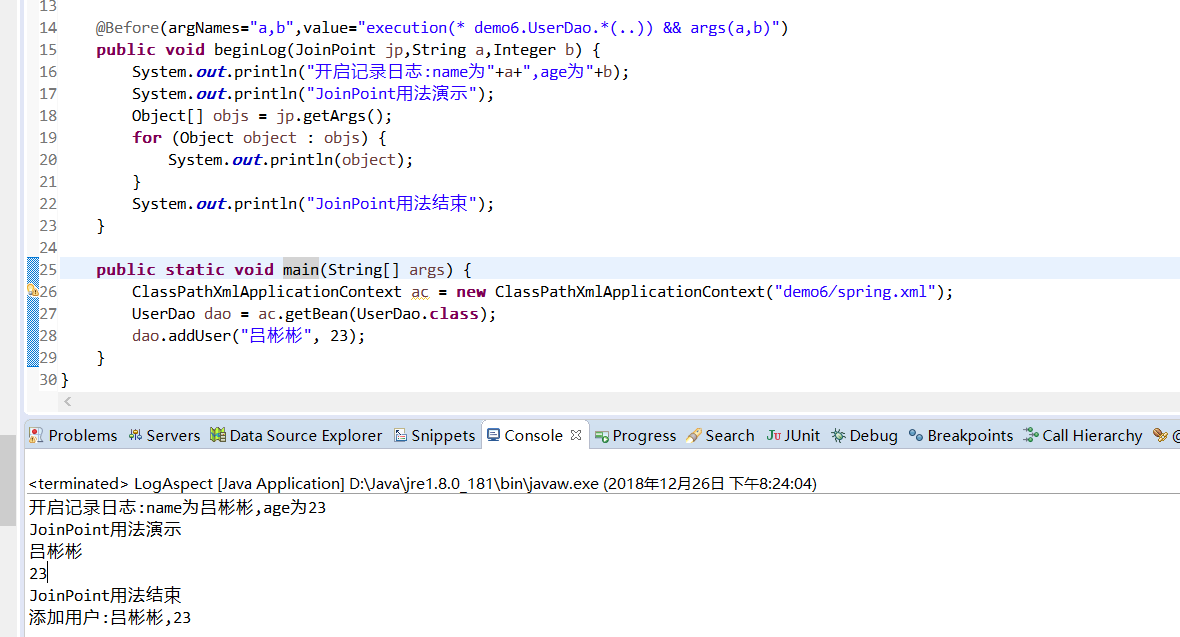
Task: Click the partially visible tab icon after Call Hierarchy
Action: point(1160,435)
